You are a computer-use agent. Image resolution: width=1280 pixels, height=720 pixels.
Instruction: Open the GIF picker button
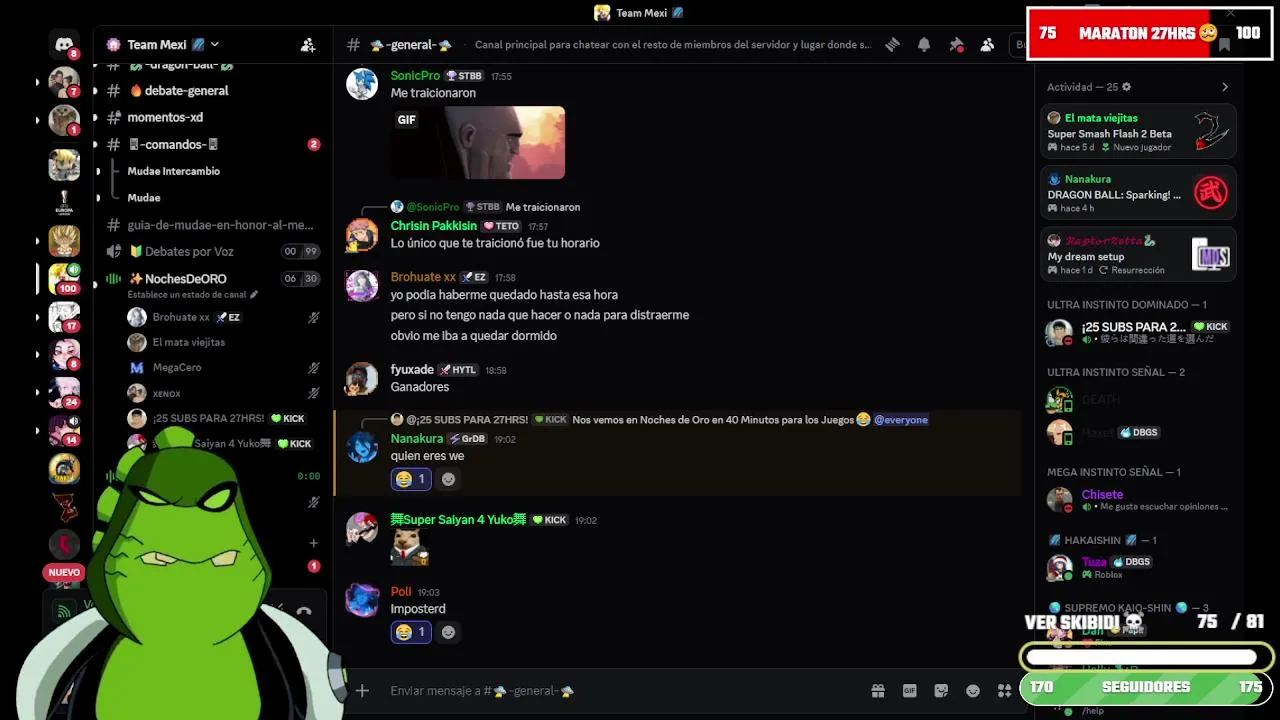[x=910, y=691]
